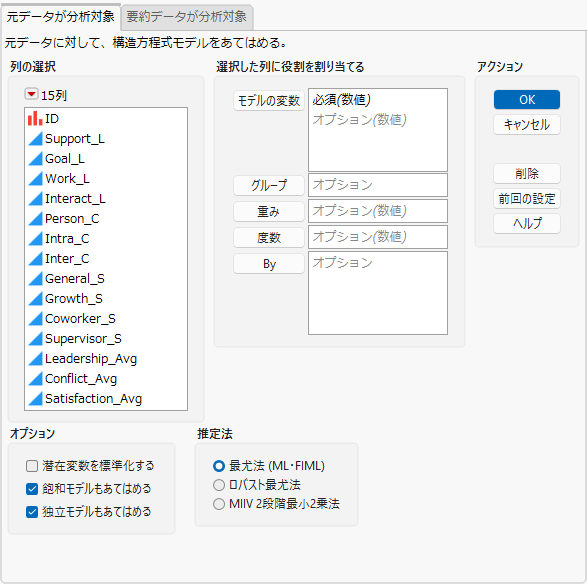Click the continuous icon beside Supervisor_S

(x=36, y=339)
